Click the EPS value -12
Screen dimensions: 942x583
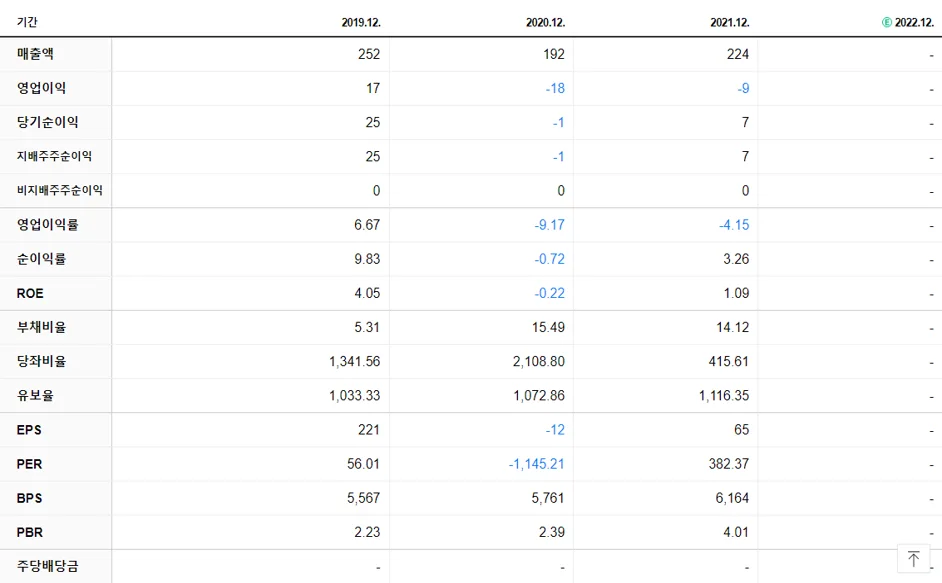point(555,430)
